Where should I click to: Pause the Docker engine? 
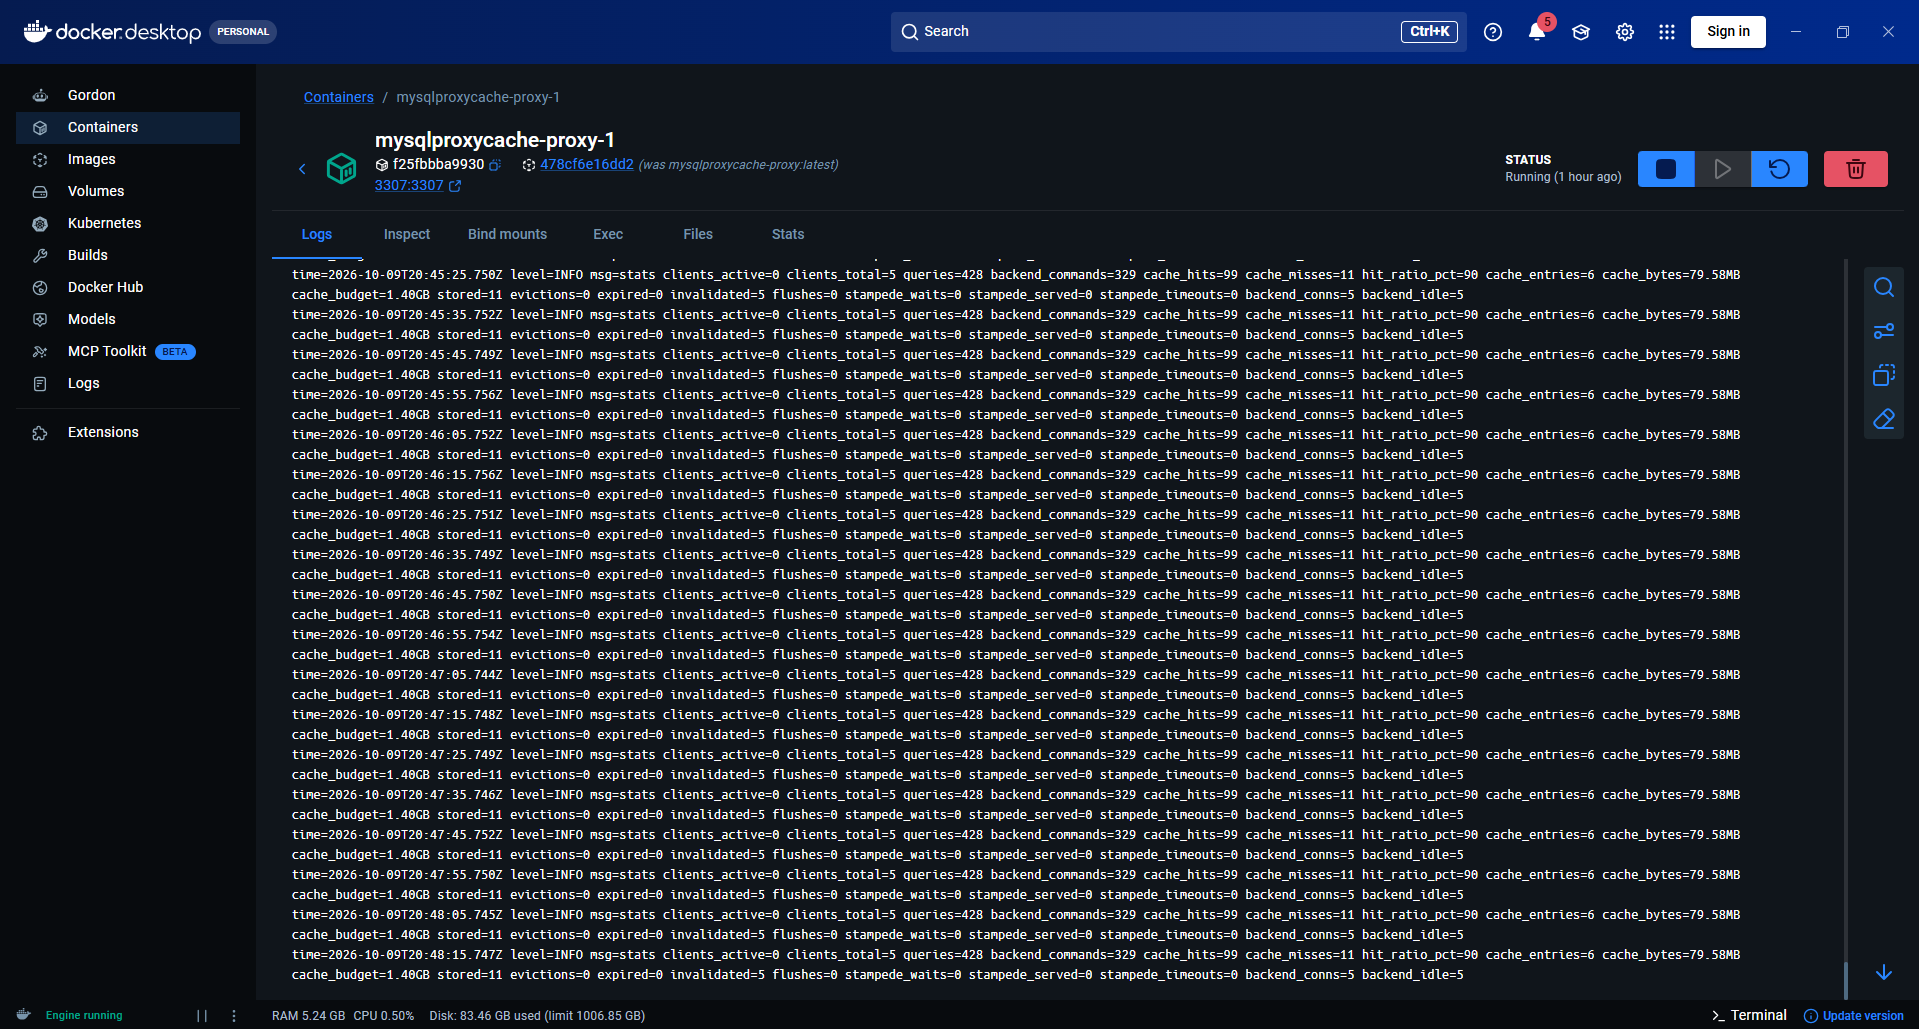tap(202, 1016)
